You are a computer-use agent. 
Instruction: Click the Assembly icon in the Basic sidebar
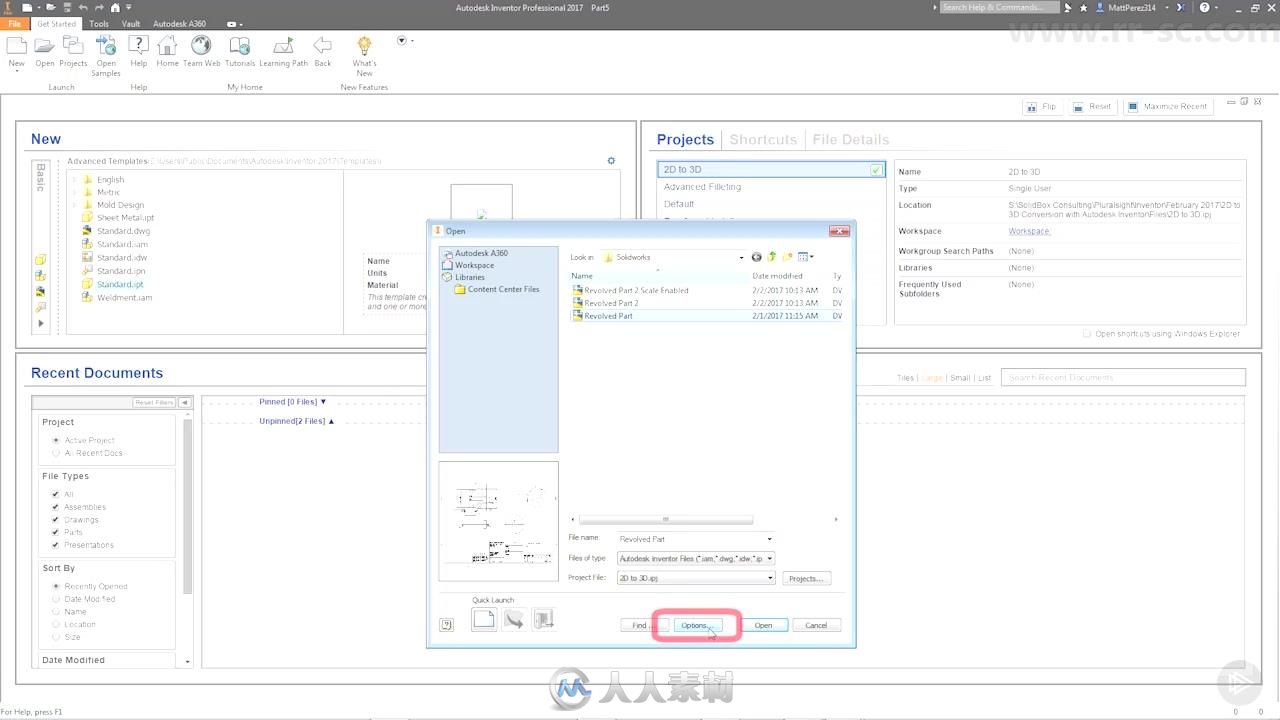click(x=40, y=275)
